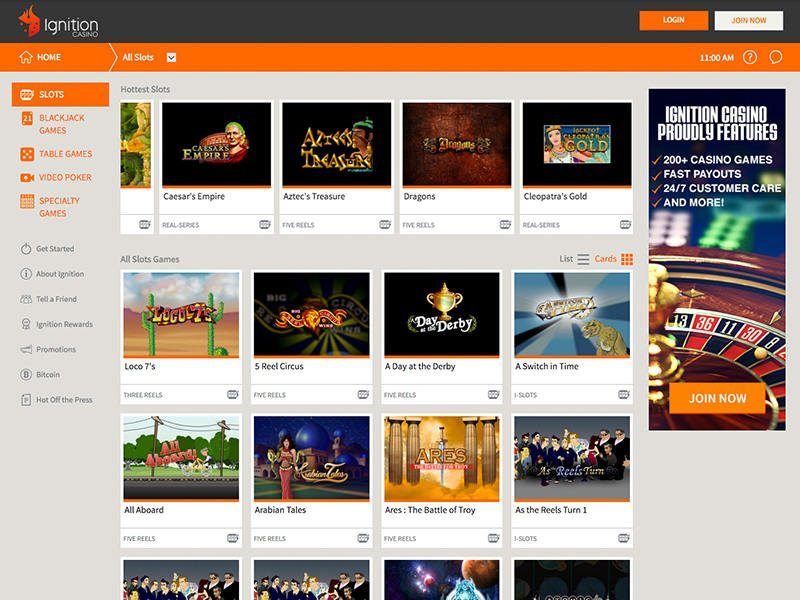This screenshot has height=600, width=800.
Task: Click the Promotions megaphone icon
Action: click(x=26, y=349)
